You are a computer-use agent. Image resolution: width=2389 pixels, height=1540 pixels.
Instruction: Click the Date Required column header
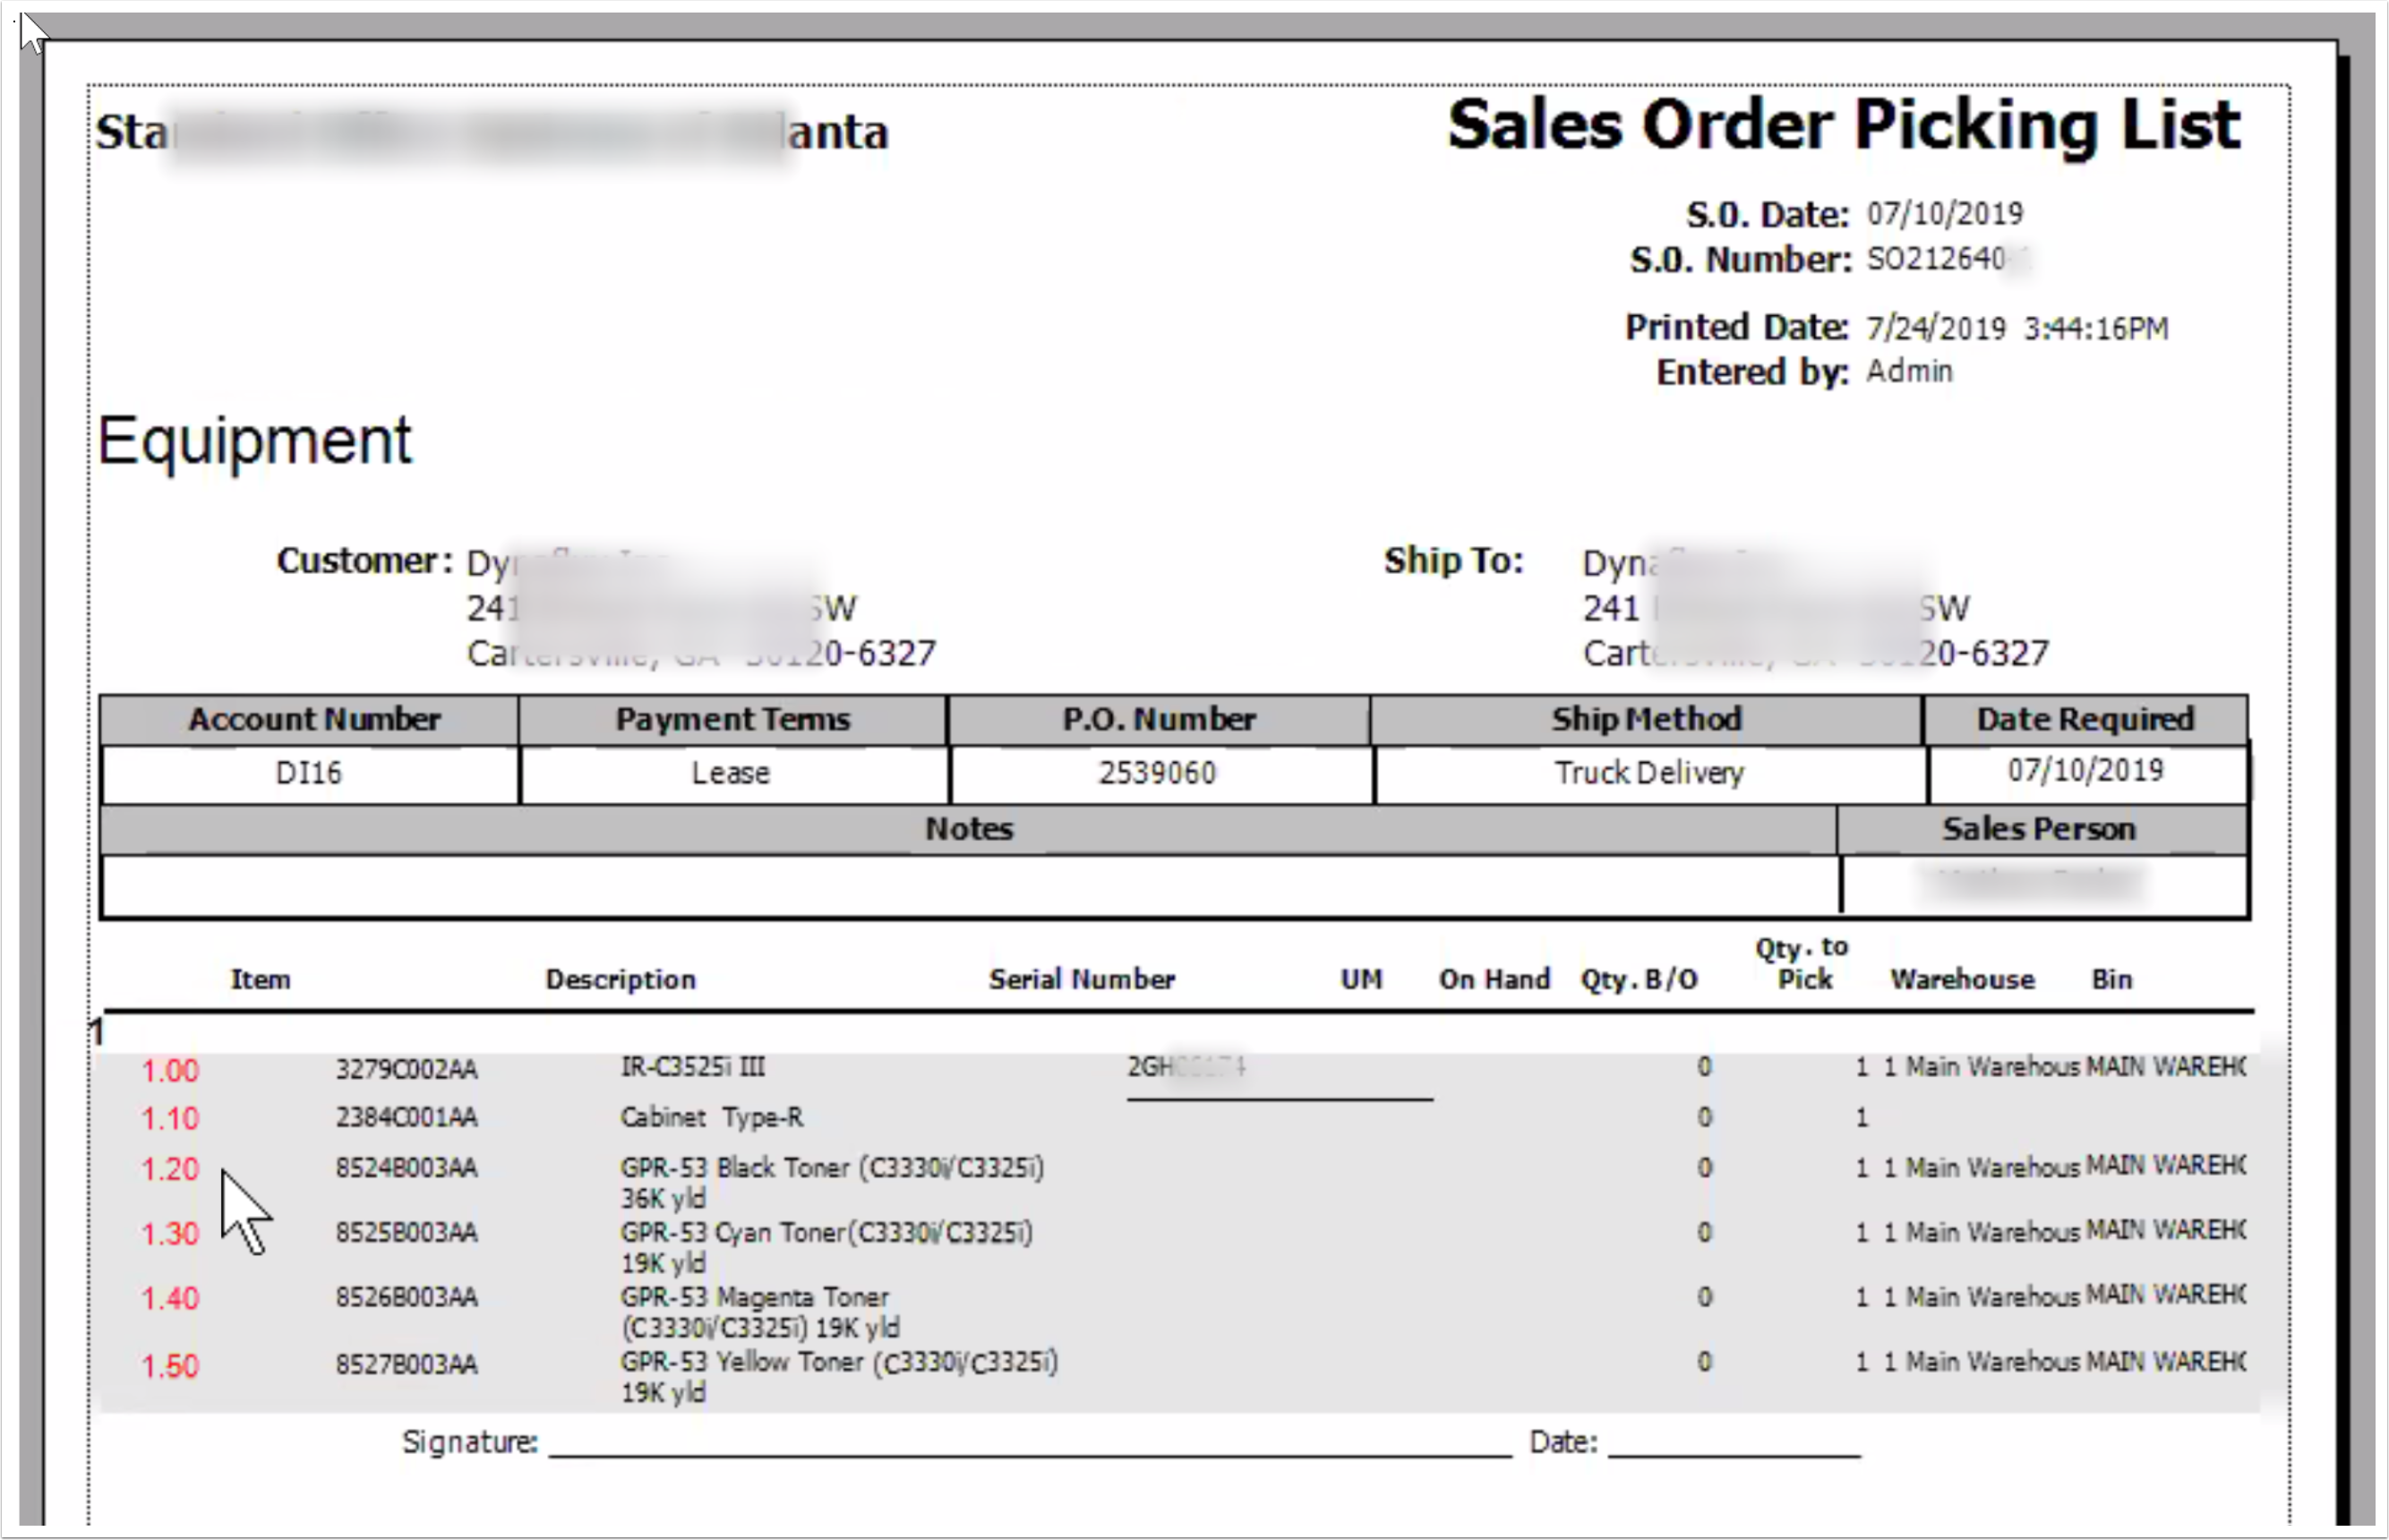2084,720
